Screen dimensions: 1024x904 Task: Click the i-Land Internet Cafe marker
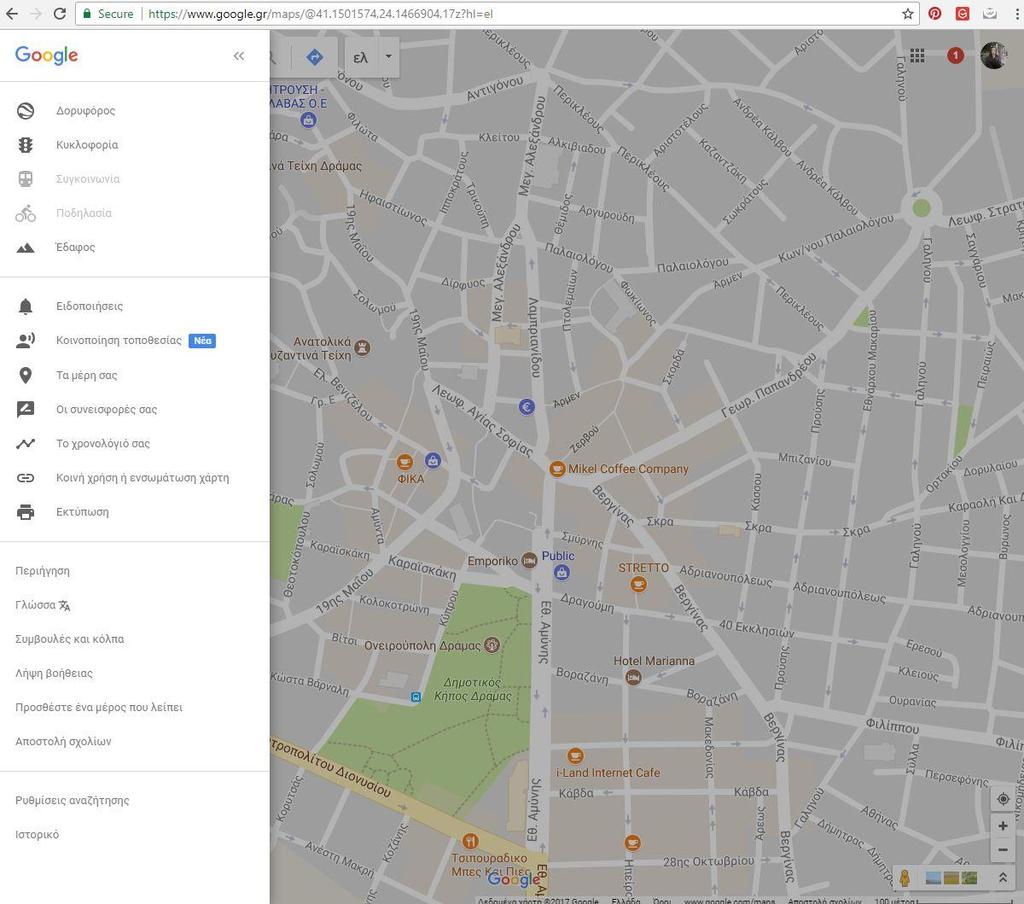(575, 756)
